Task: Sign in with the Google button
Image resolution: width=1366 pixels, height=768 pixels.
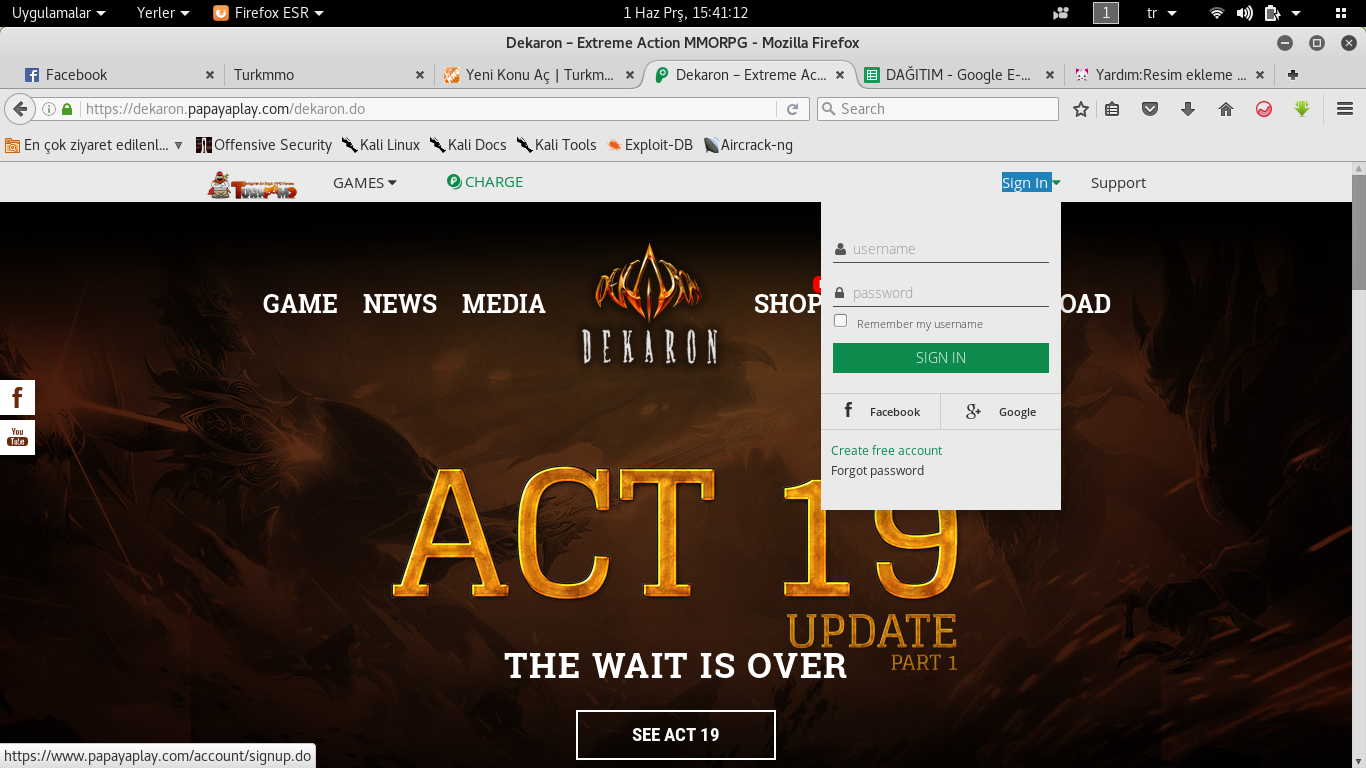Action: (x=1001, y=412)
